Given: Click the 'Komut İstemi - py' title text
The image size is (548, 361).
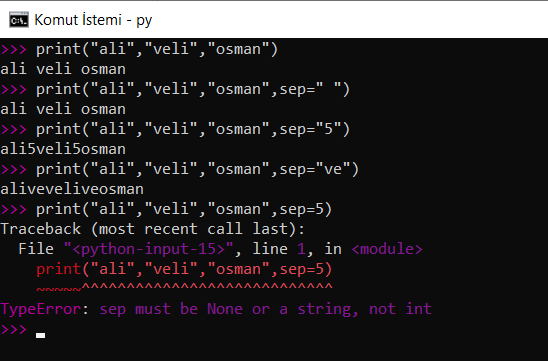Looking at the screenshot, I should pyautogui.click(x=93, y=20).
